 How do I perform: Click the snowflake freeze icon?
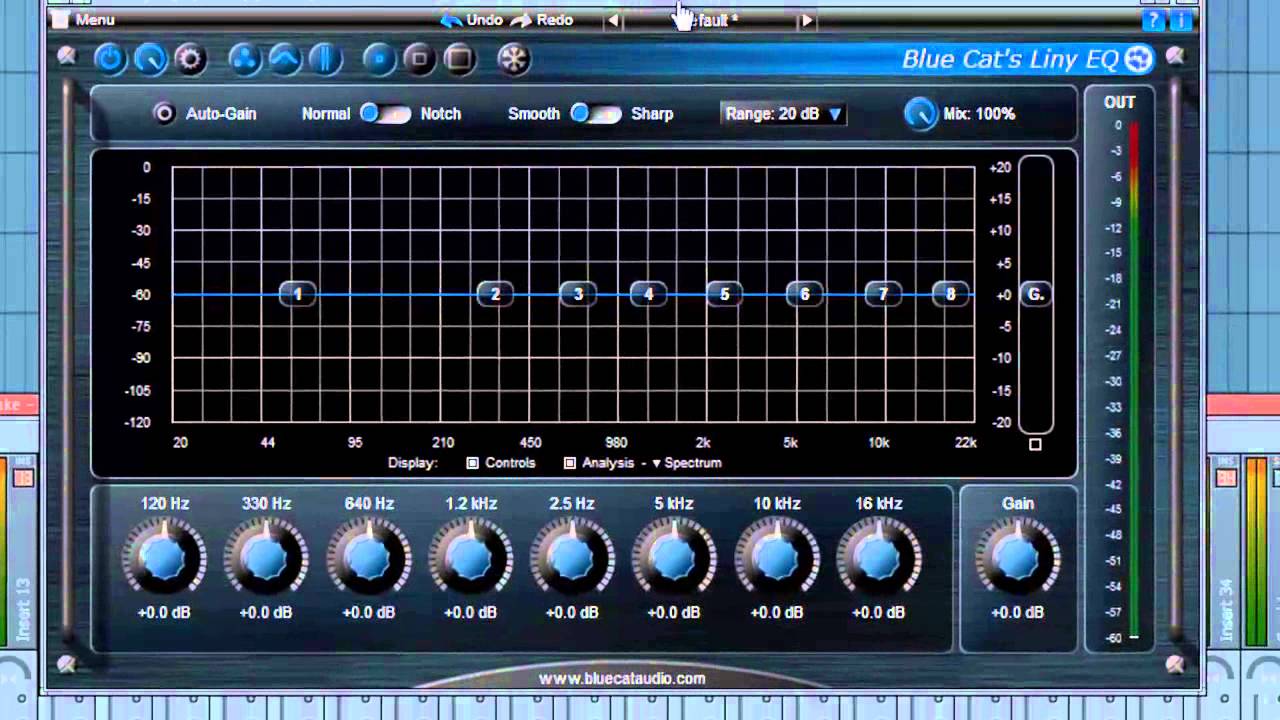point(514,59)
